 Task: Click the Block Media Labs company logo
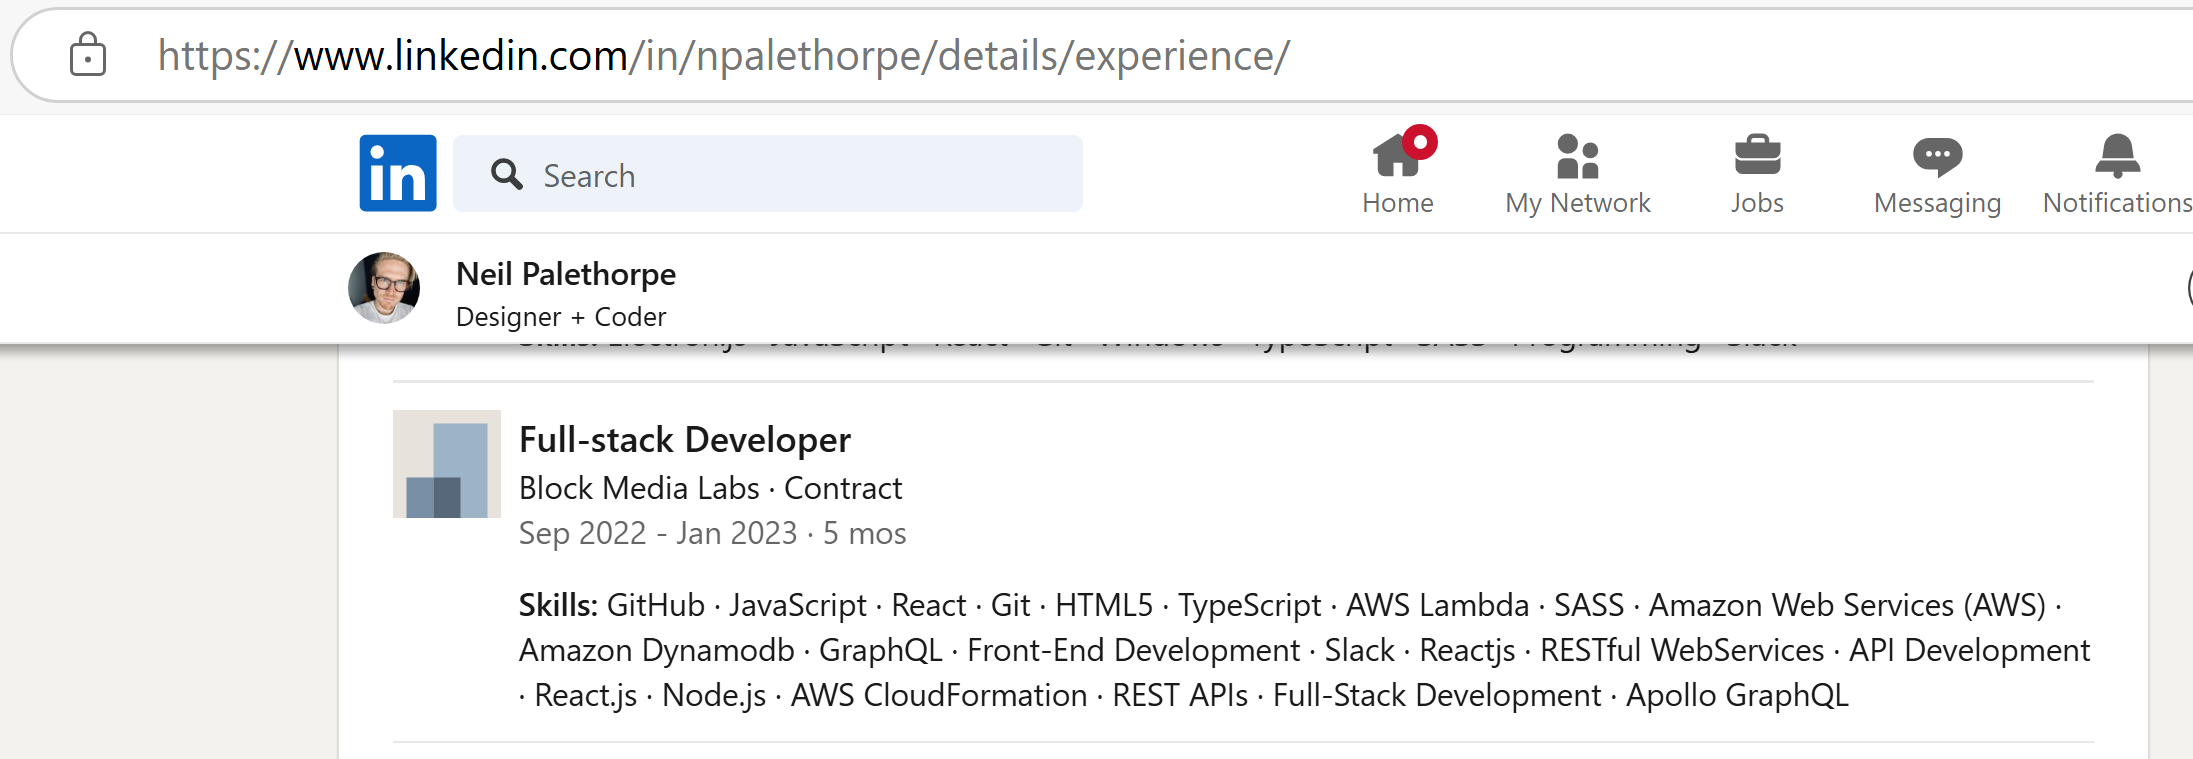coord(447,464)
